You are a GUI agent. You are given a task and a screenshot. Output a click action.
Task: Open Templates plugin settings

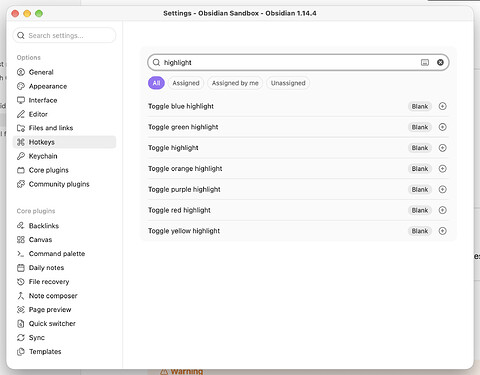(64, 352)
